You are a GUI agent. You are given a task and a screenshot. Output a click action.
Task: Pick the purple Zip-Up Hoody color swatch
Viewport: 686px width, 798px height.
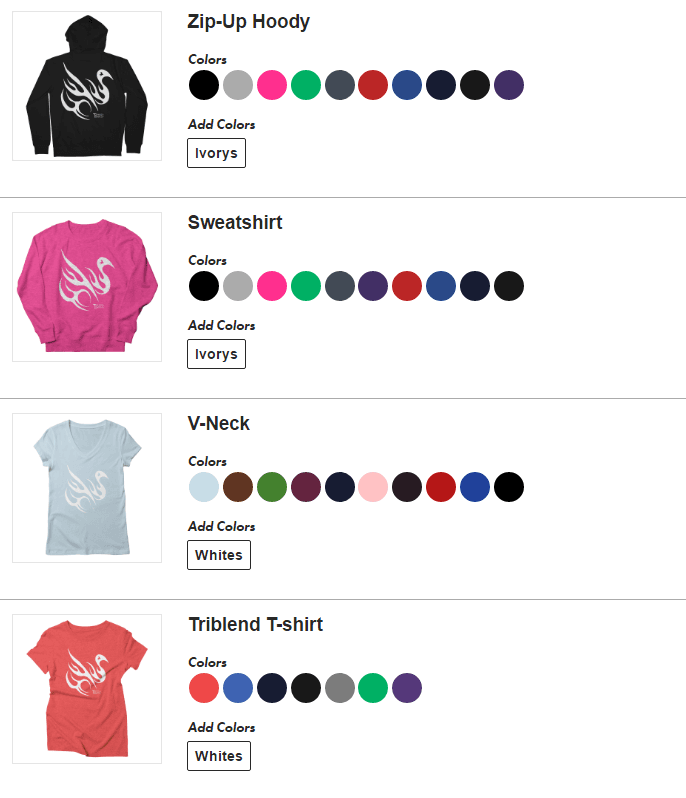point(509,85)
